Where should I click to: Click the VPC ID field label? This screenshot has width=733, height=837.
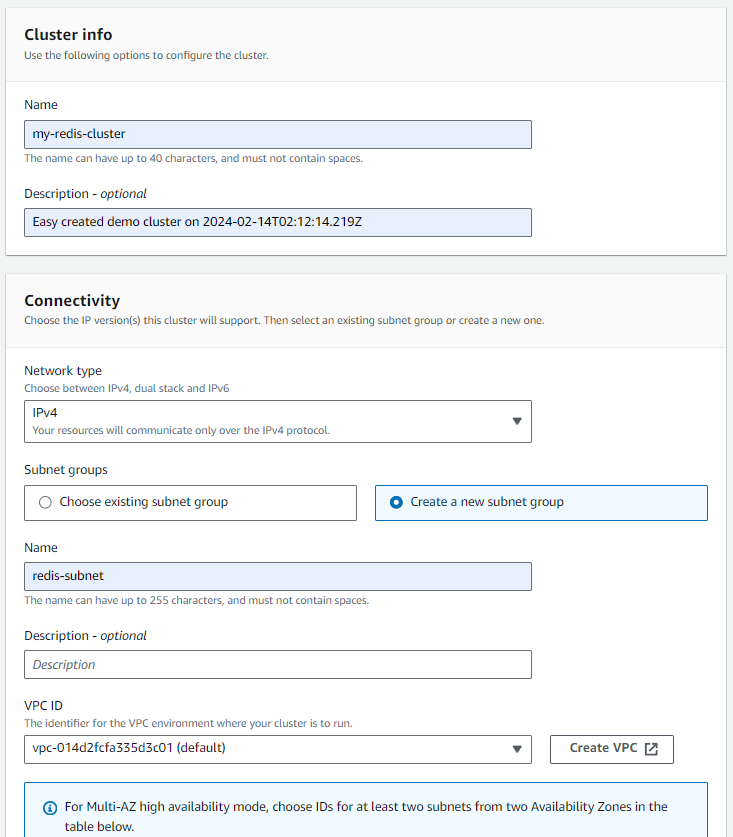(x=43, y=706)
